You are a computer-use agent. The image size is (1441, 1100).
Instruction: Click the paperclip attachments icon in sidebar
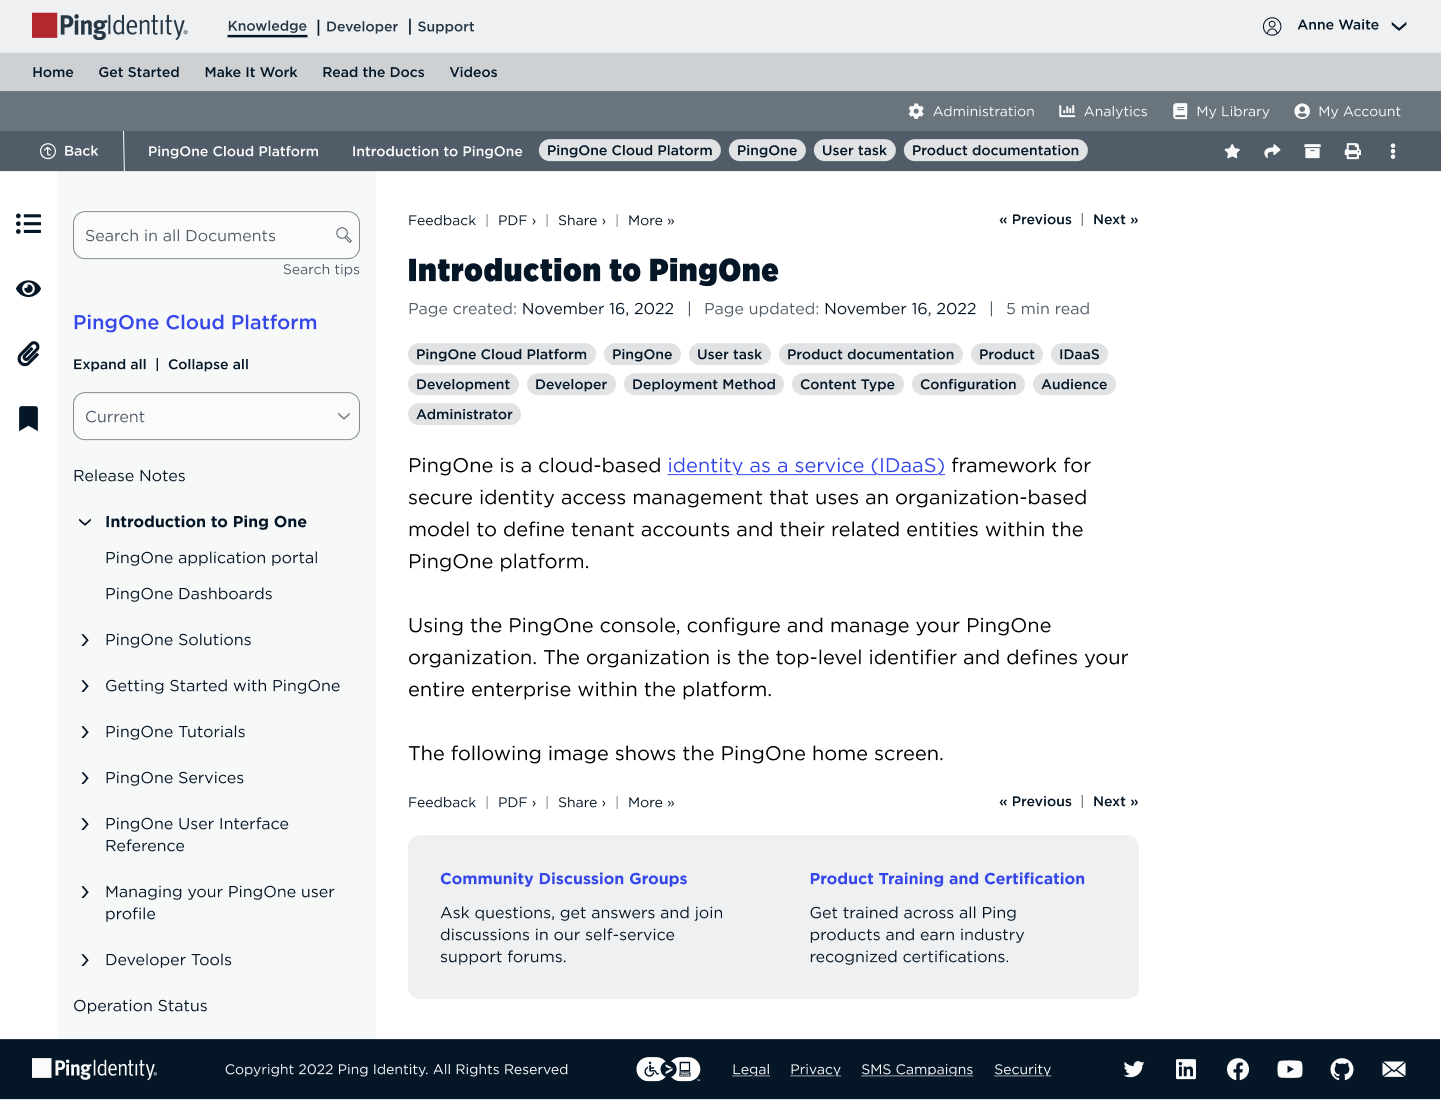[28, 353]
